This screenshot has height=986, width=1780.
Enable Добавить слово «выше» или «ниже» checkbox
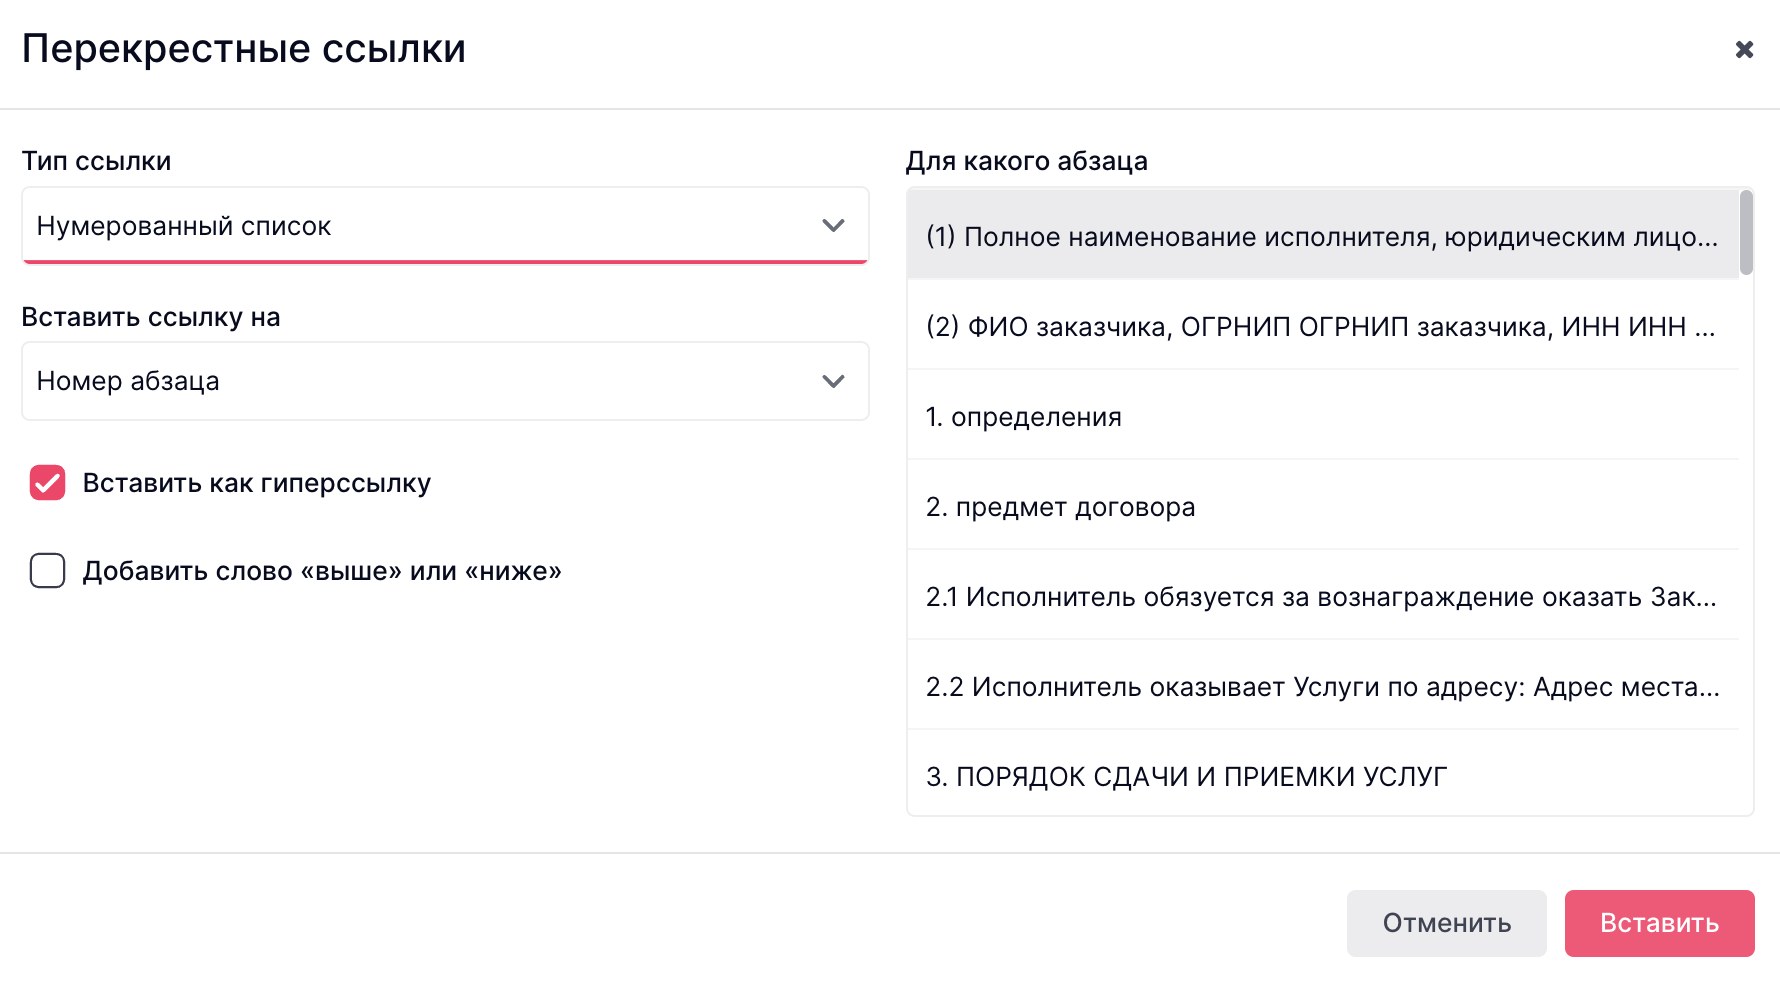[x=47, y=571]
